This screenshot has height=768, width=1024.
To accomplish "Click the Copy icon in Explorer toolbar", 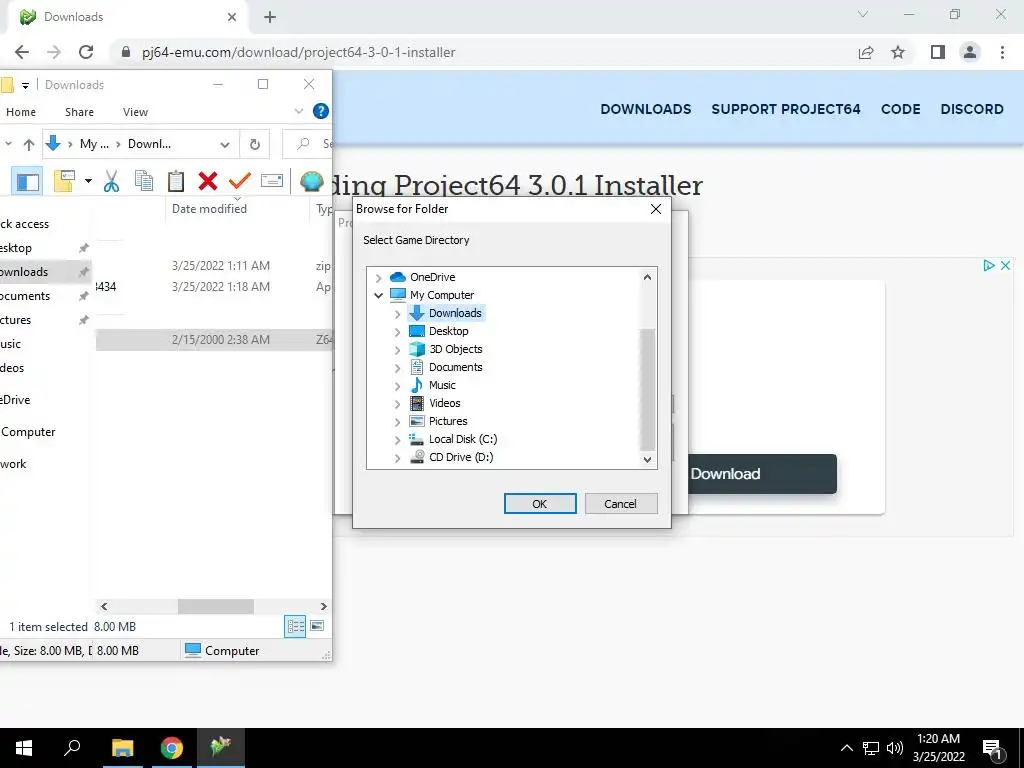I will [x=144, y=181].
